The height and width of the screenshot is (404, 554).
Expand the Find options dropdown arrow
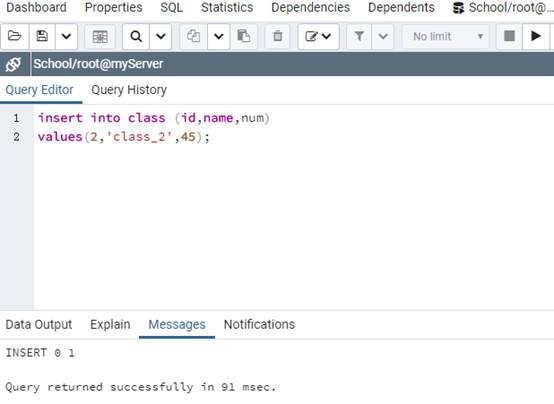161,36
